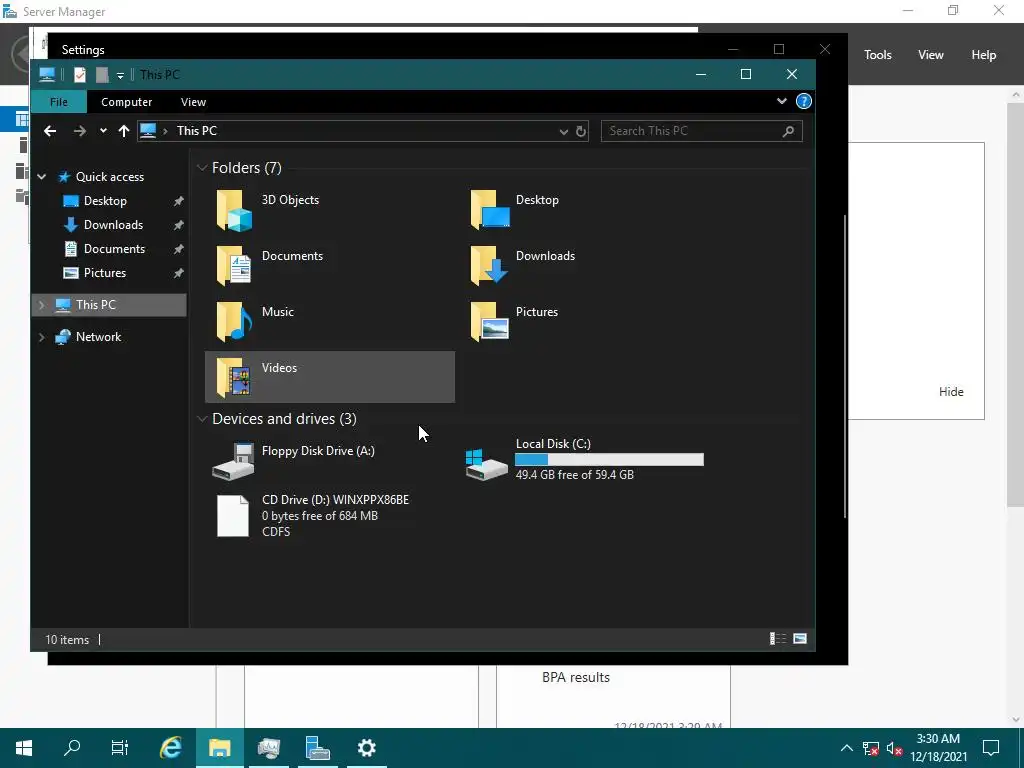Screen dimensions: 1024x768
Task: Open Customize Quick Access Toolbar dropdown
Action: [x=120, y=75]
